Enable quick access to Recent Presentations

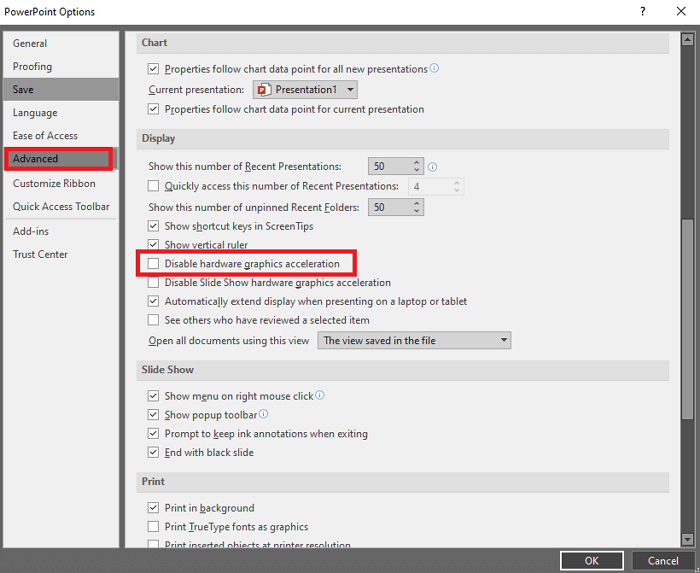[153, 186]
